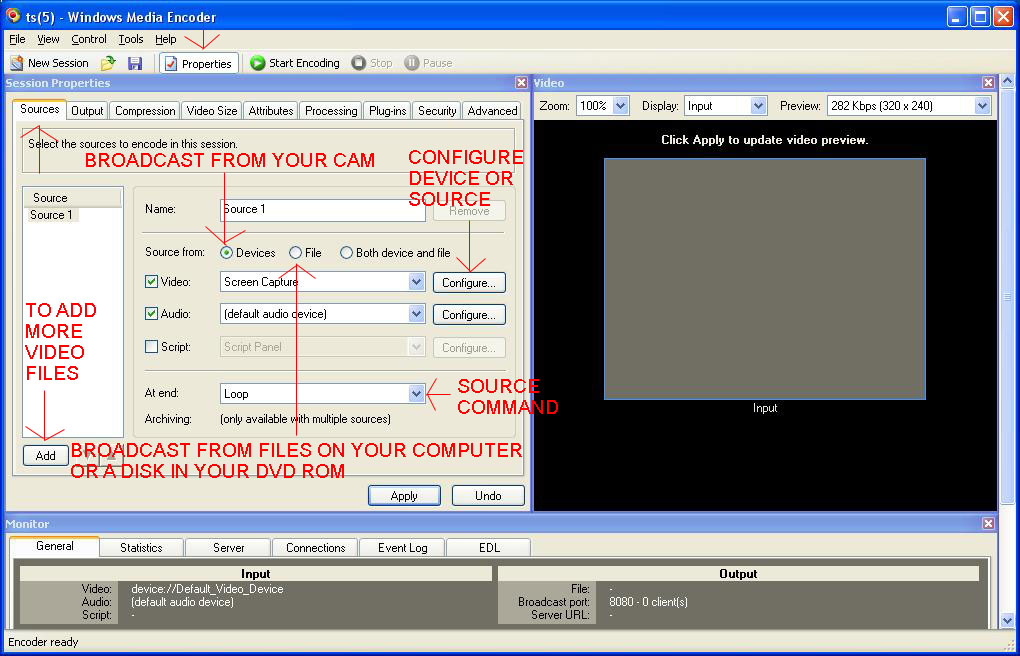The width and height of the screenshot is (1020, 656).
Task: Select the Sources tab
Action: tap(40, 109)
